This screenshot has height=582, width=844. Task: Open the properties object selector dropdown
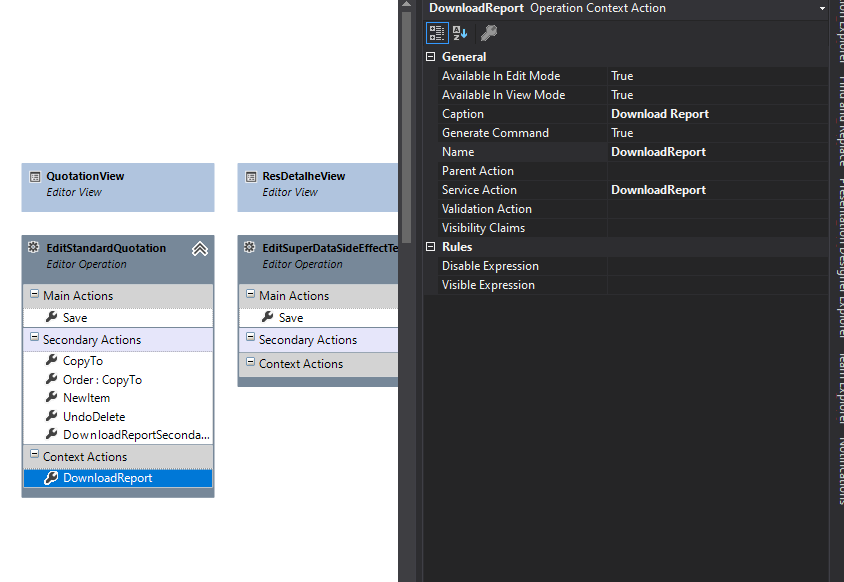(822, 8)
